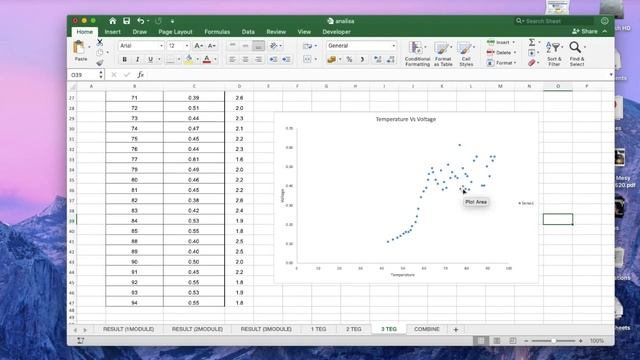Open the 2 TEG sheet tab
Screen dimensions: 640x360
coord(353,329)
